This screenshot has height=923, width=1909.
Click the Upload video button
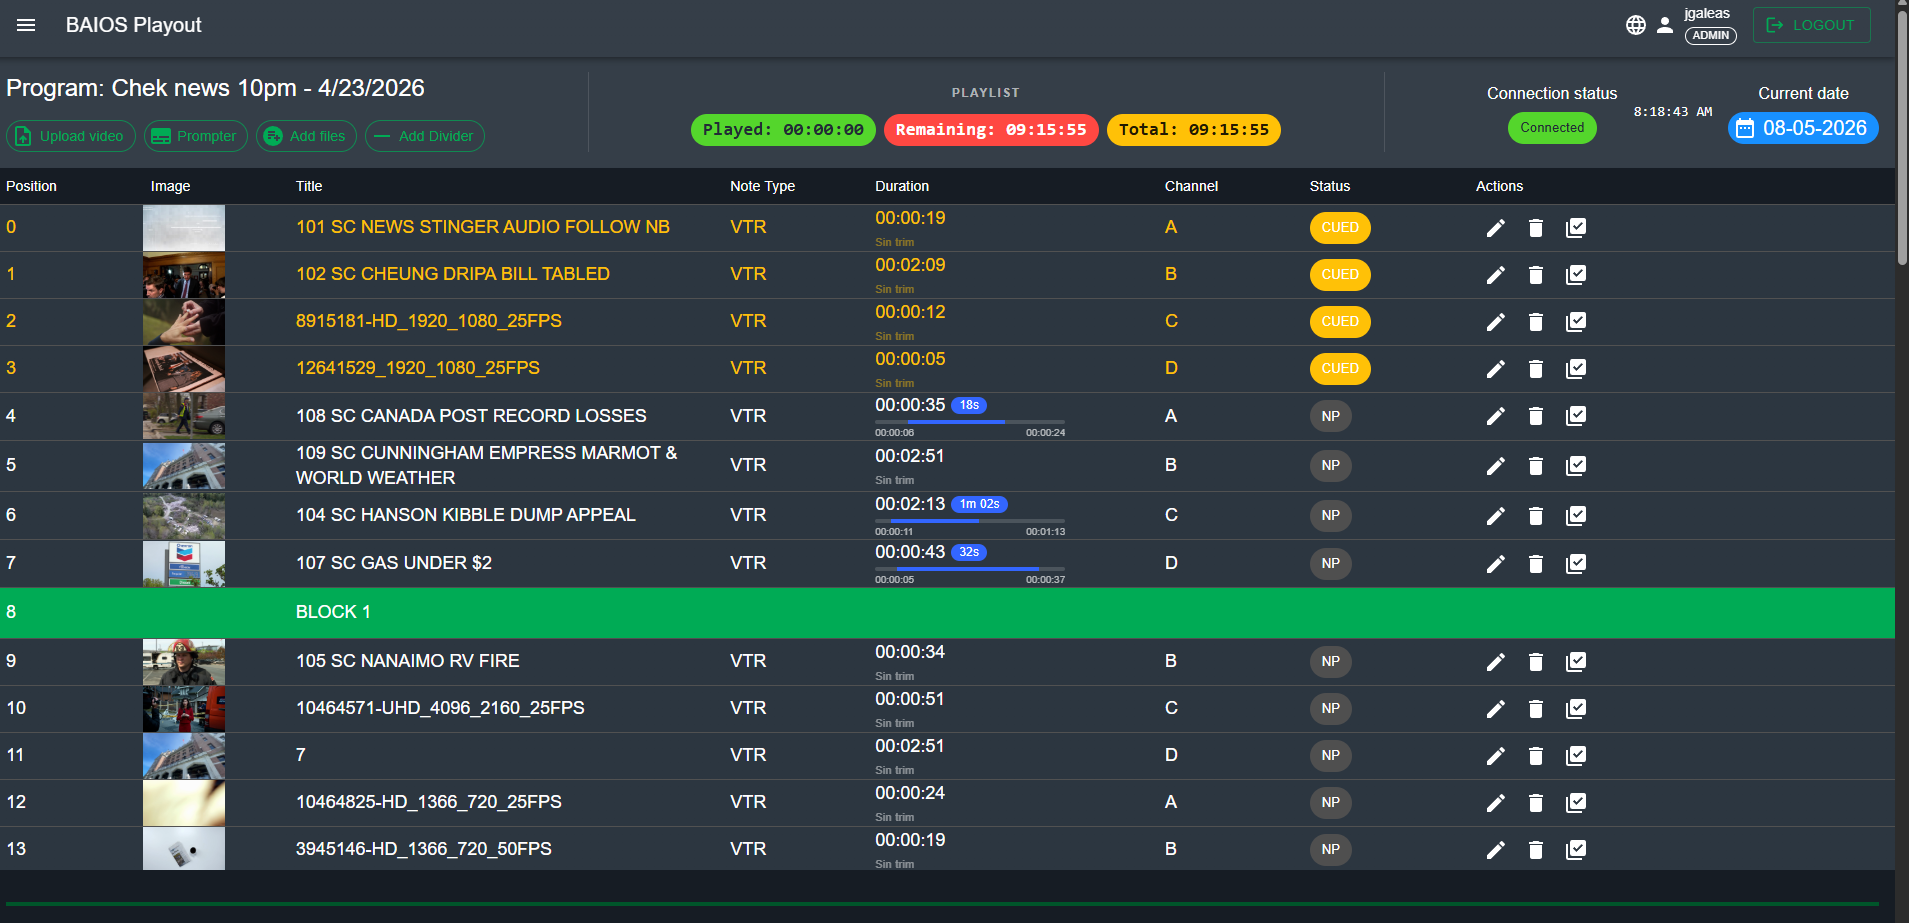point(70,136)
